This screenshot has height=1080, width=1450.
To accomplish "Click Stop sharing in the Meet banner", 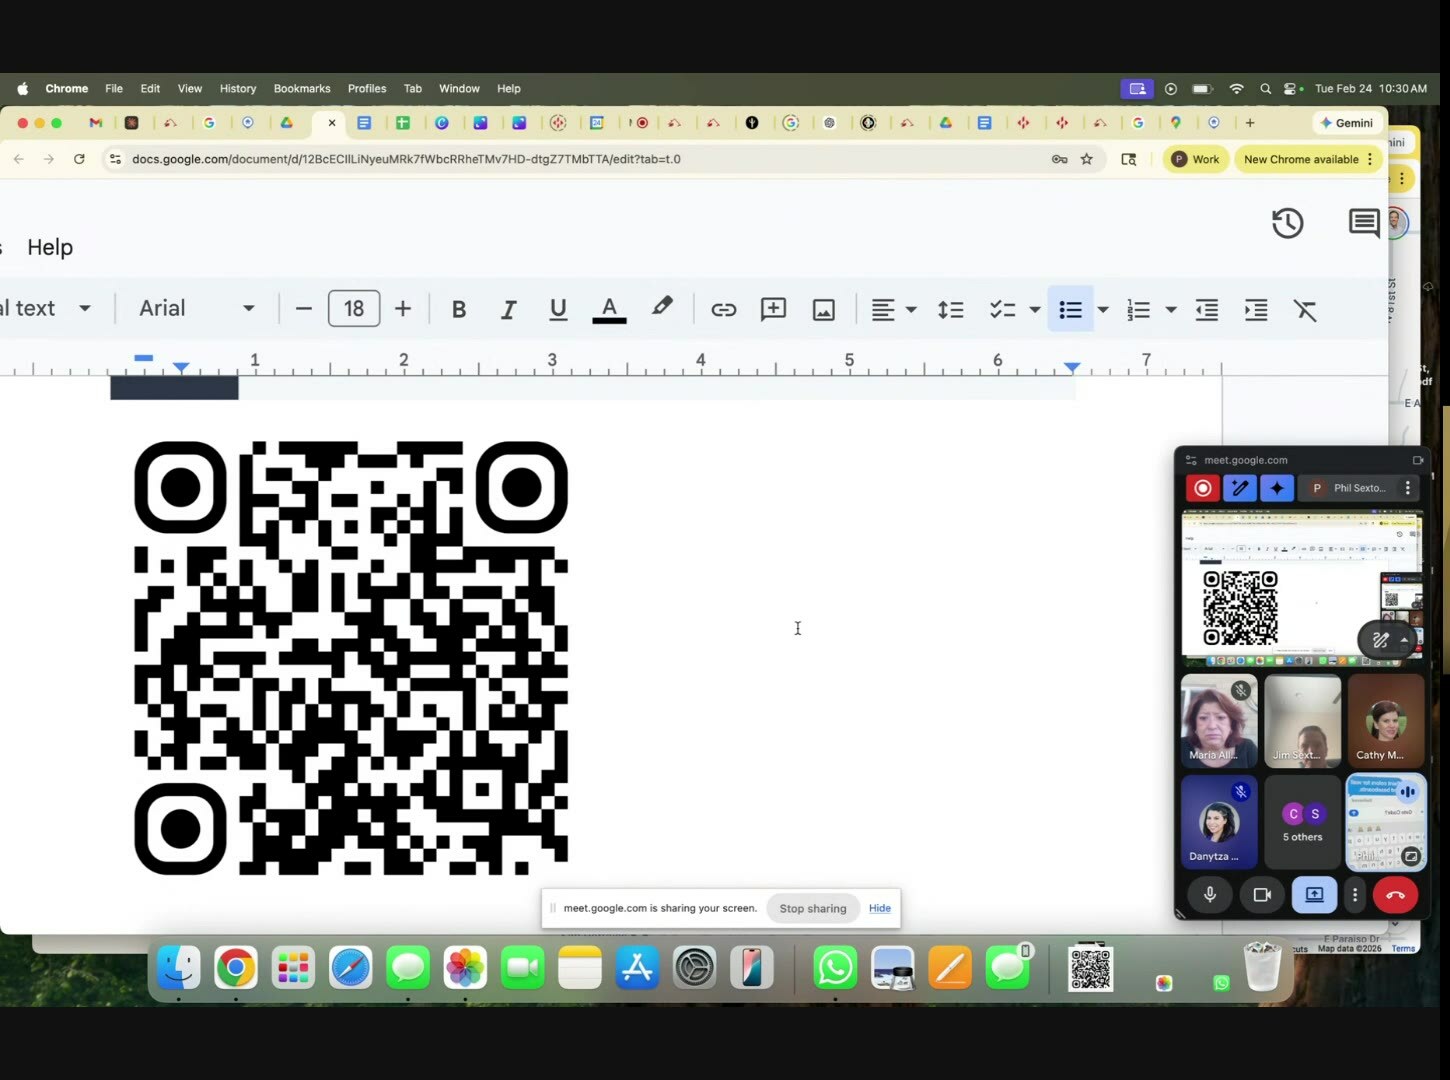I will click(813, 908).
